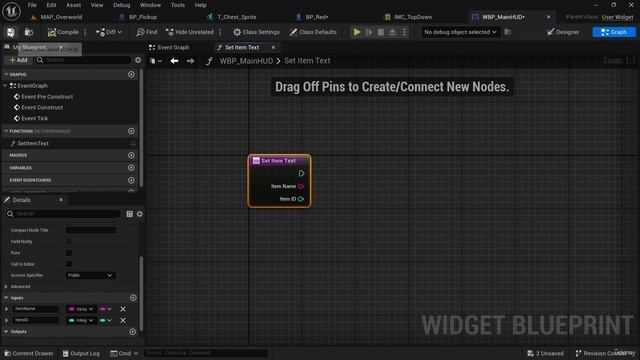Click the Compact Node Title field
The height and width of the screenshot is (360, 640).
[x=91, y=230]
